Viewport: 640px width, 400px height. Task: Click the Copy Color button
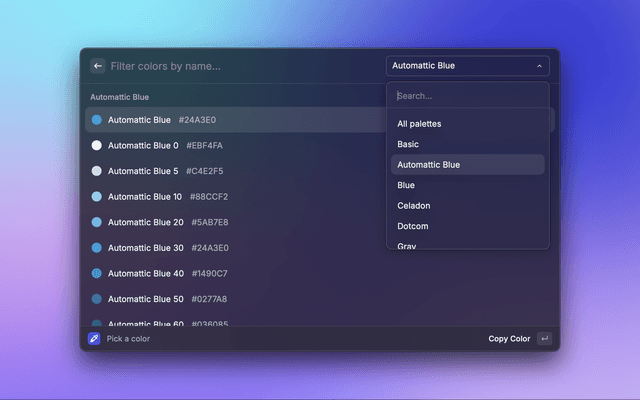[509, 339]
